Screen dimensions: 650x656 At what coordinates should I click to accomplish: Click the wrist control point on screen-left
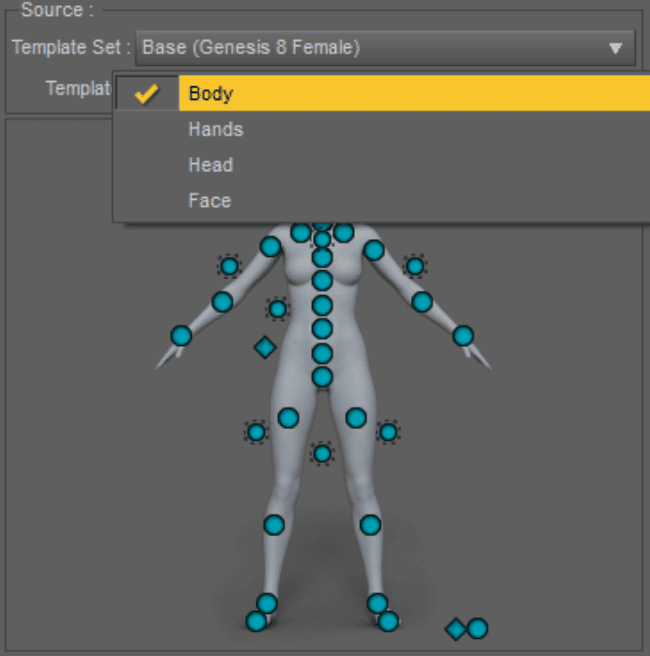click(x=181, y=336)
